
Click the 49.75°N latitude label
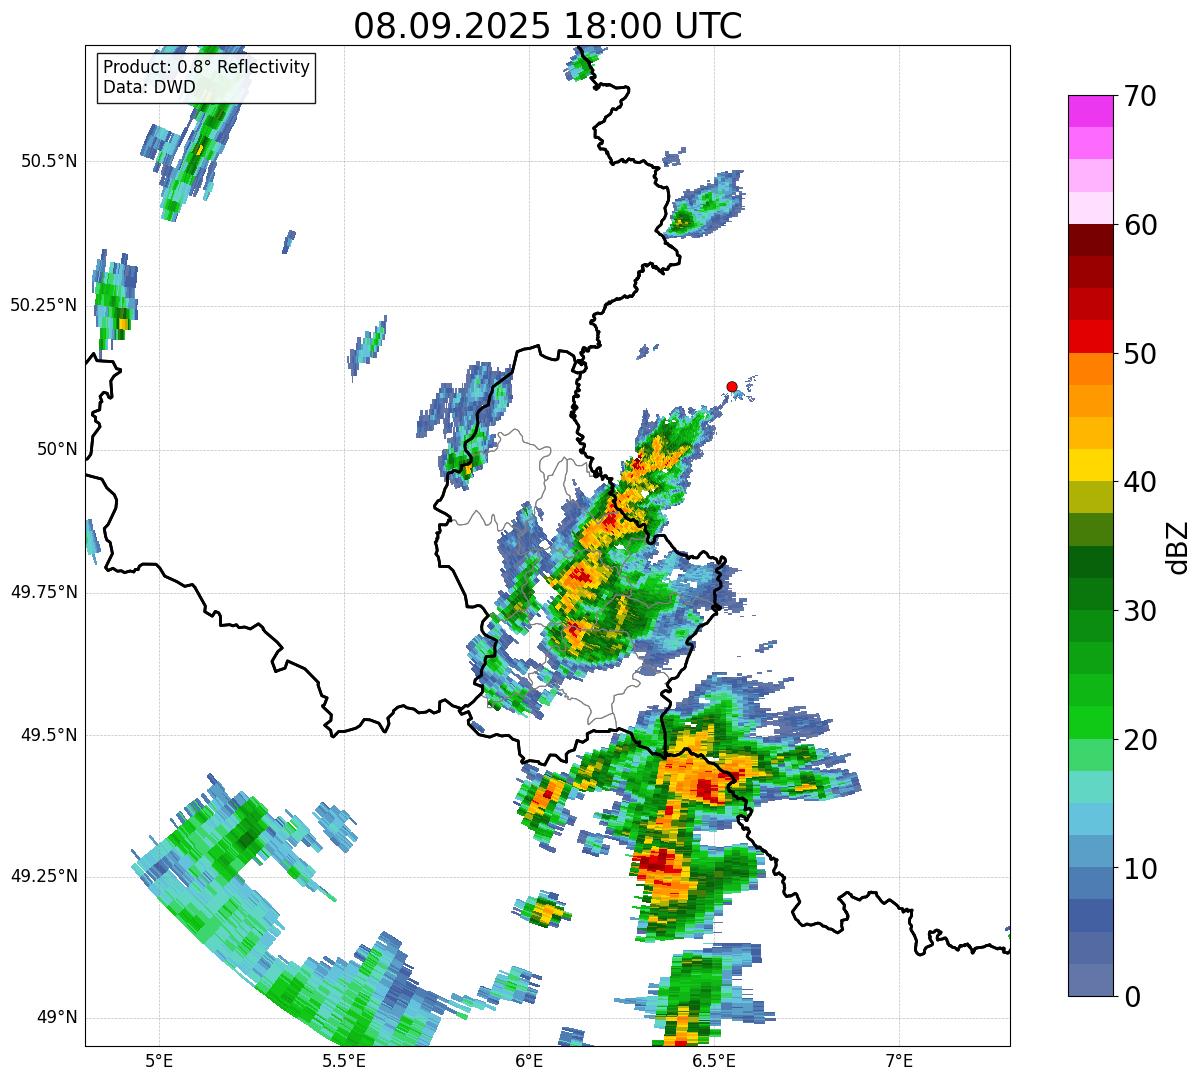pos(43,592)
